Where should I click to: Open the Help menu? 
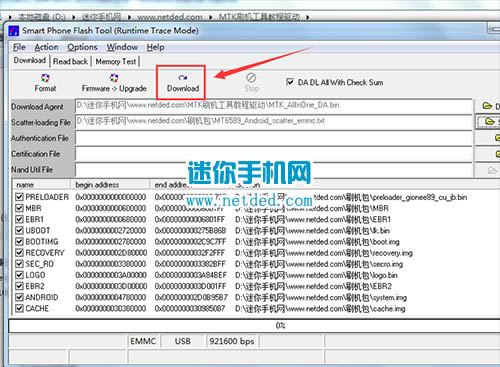tap(155, 47)
